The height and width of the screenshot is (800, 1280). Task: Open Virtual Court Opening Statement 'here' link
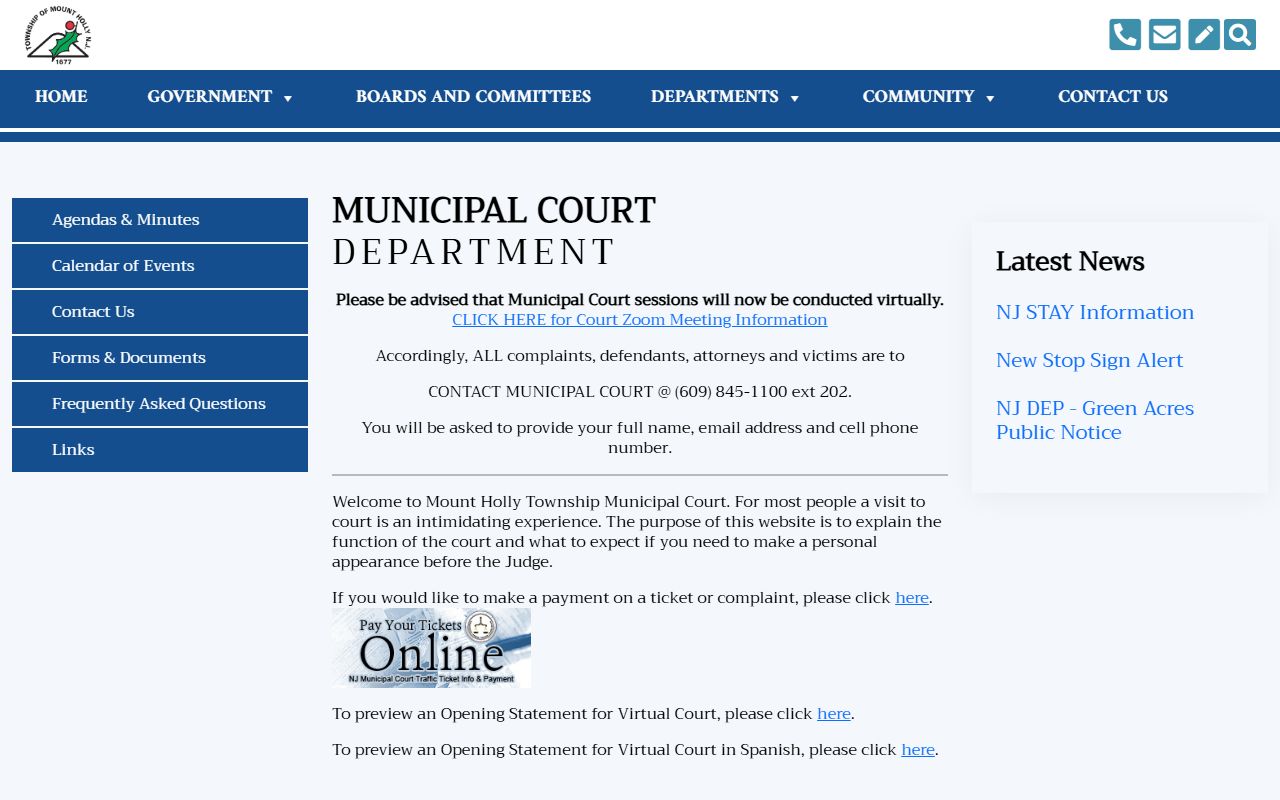coord(834,714)
